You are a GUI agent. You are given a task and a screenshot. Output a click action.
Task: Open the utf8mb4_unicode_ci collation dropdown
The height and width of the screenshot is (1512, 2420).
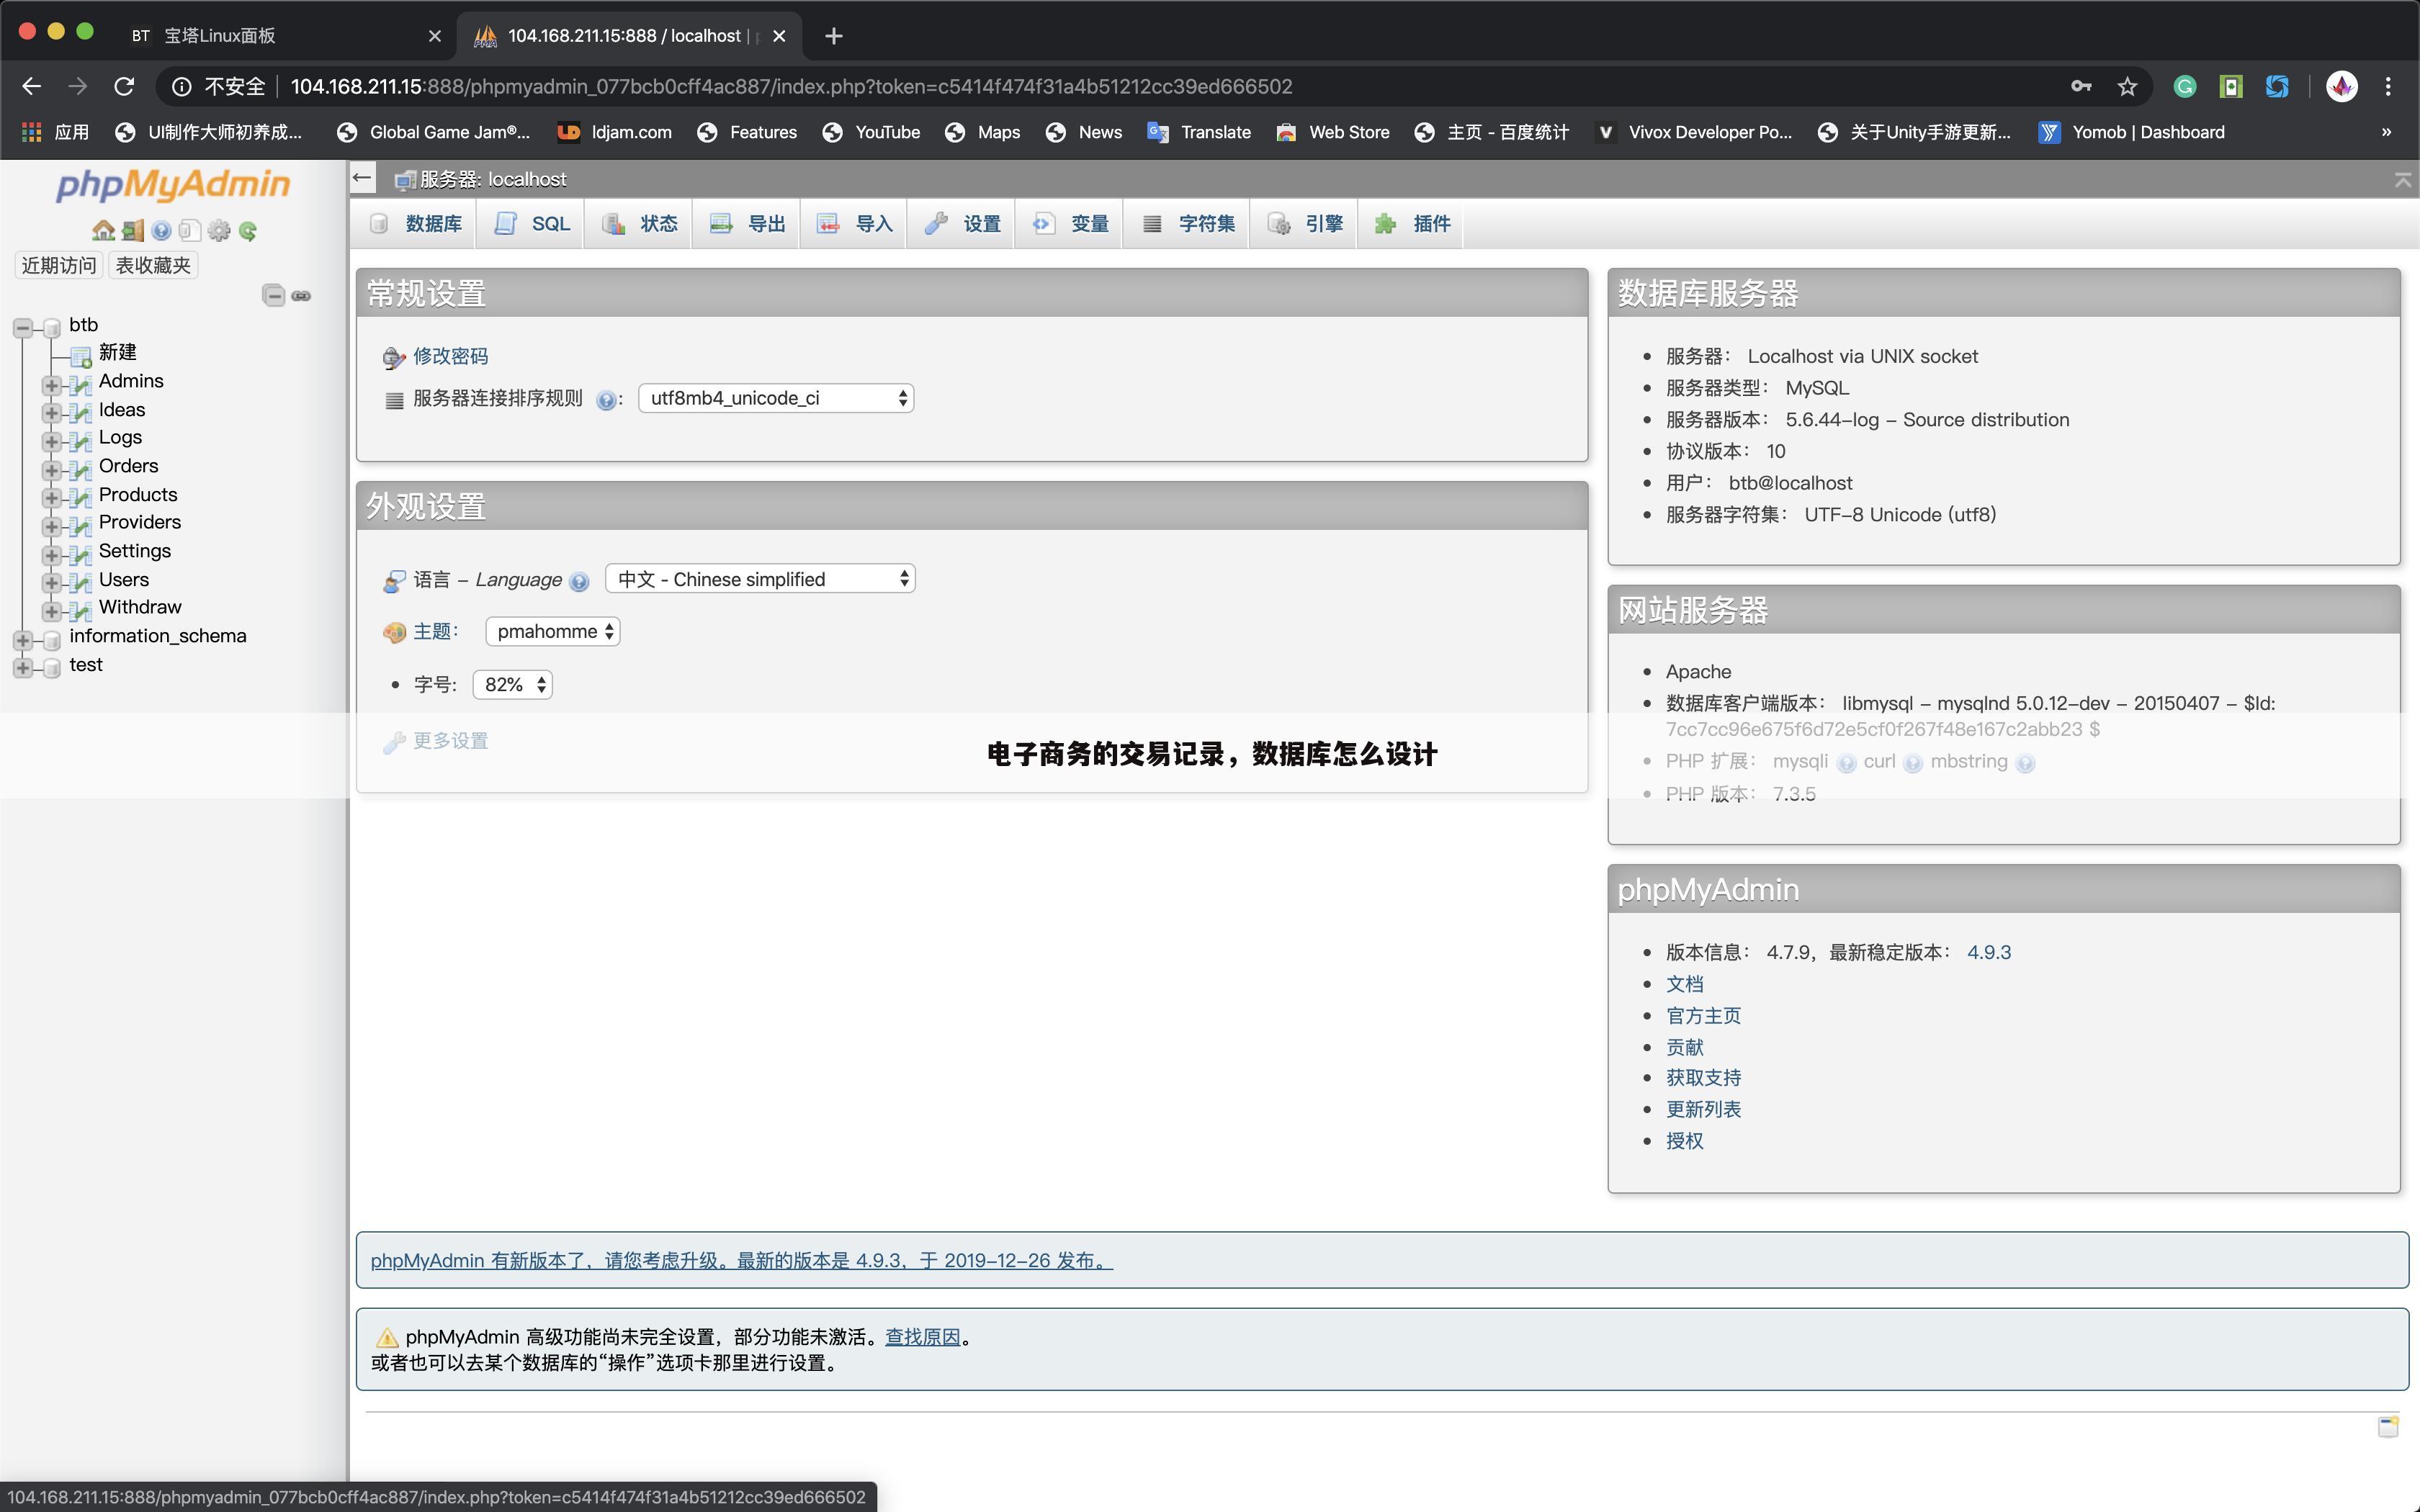pos(775,397)
